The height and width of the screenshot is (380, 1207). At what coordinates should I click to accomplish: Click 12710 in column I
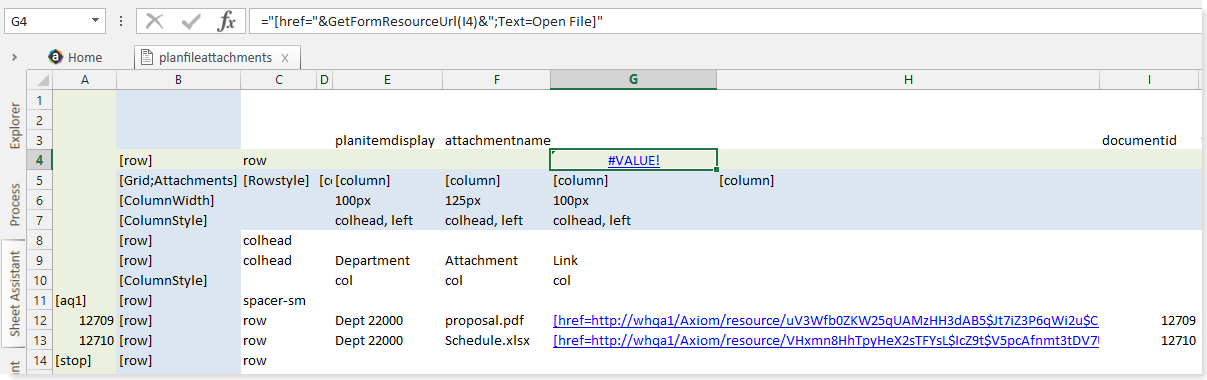[1149, 340]
